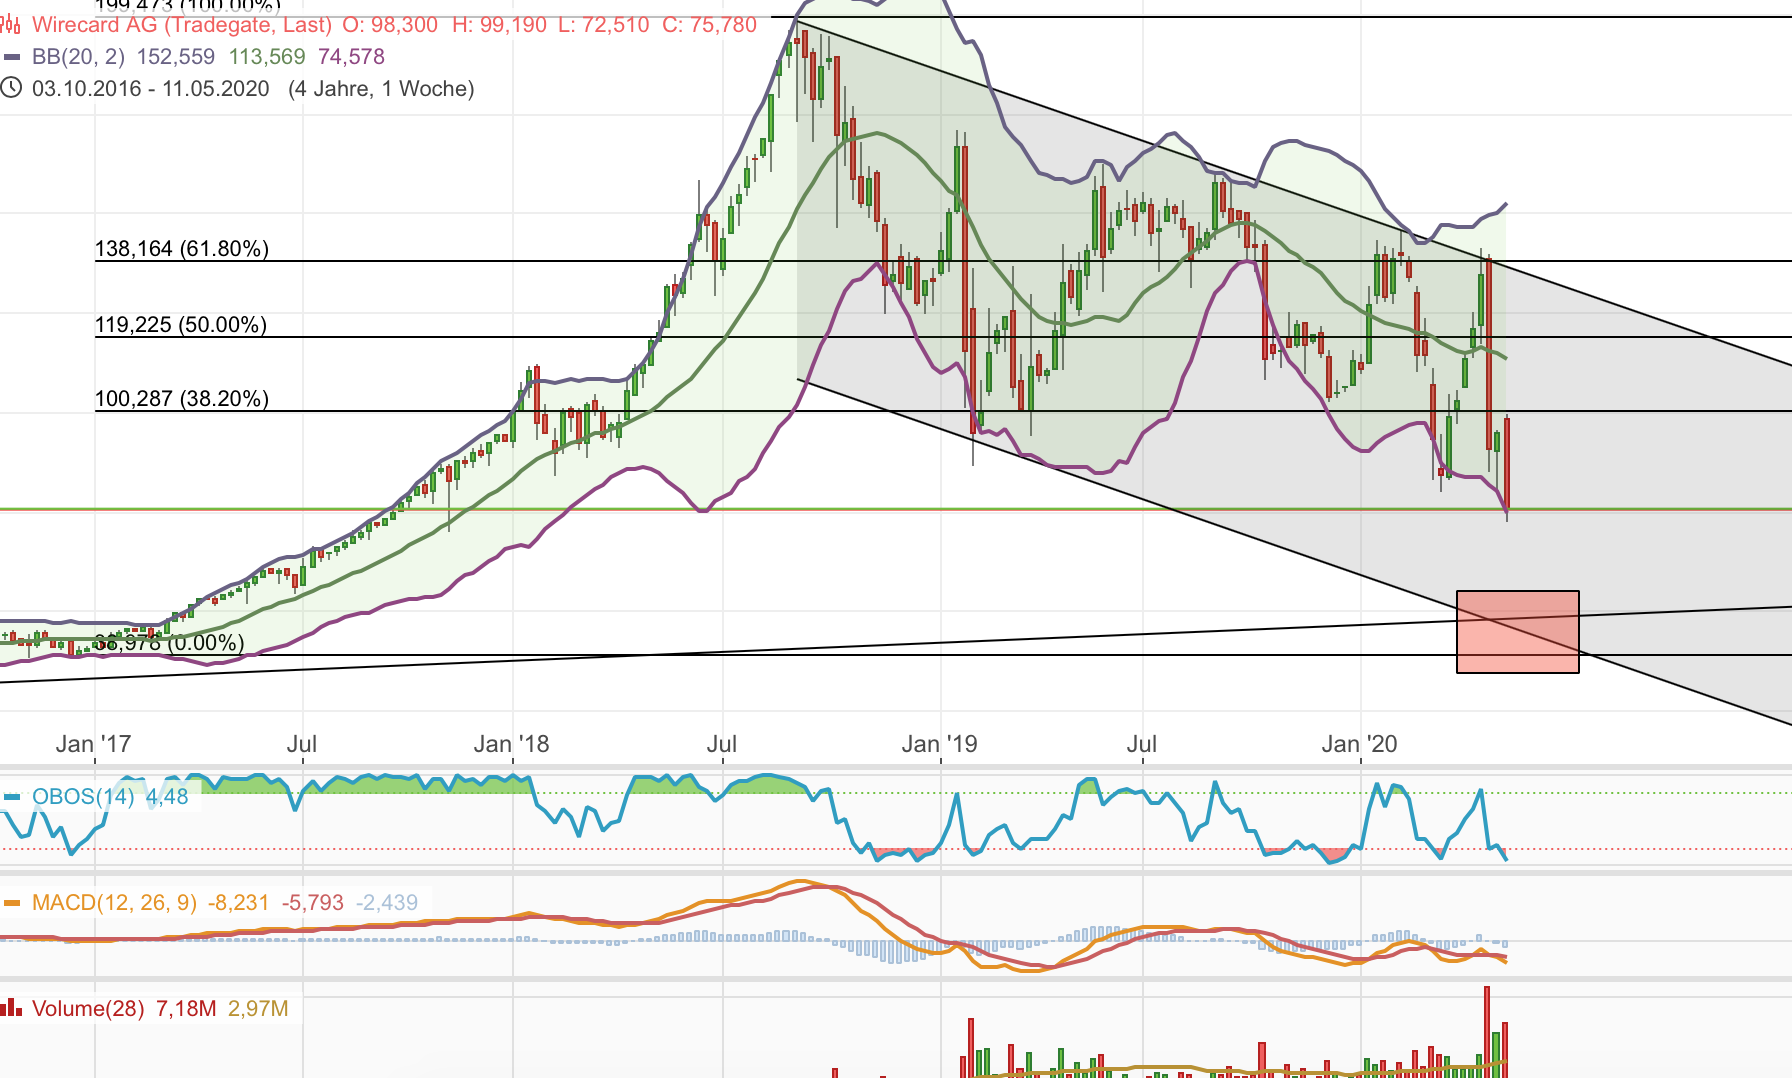Click the 119,225 (50.00%) retracement label

(180, 325)
